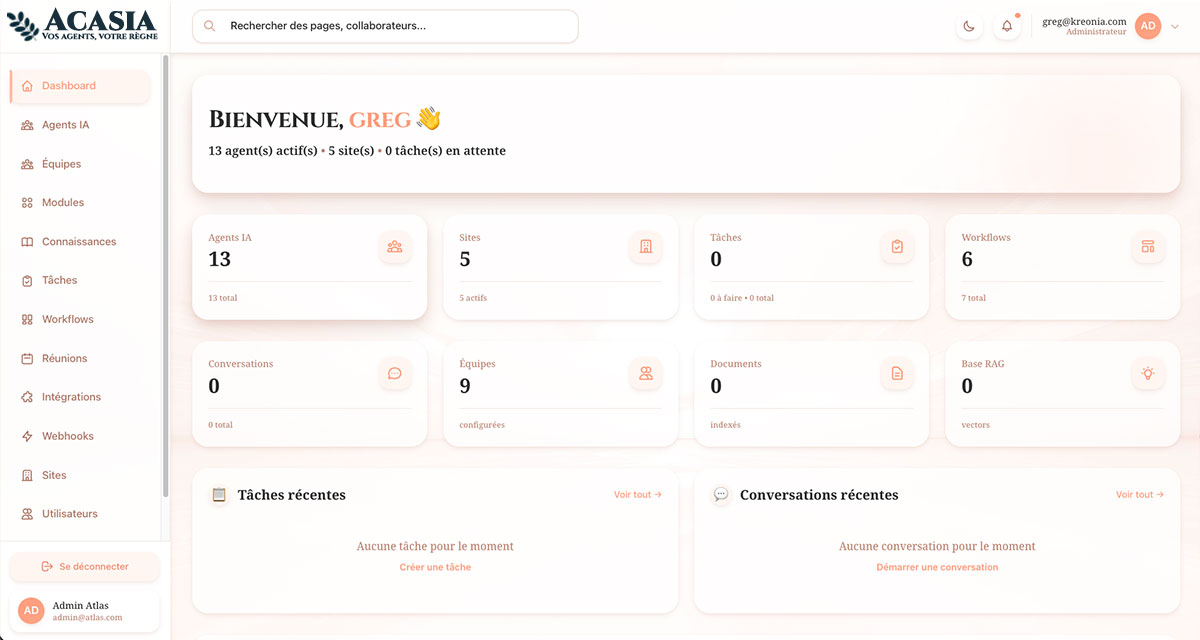Click the search bar to search collaborators
1200x640 pixels.
tap(384, 26)
